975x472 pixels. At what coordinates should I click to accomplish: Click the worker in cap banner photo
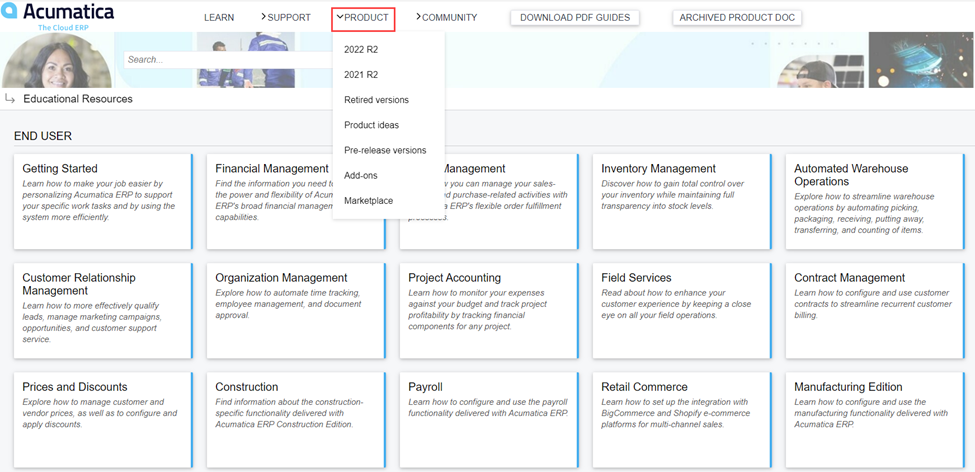[820, 71]
